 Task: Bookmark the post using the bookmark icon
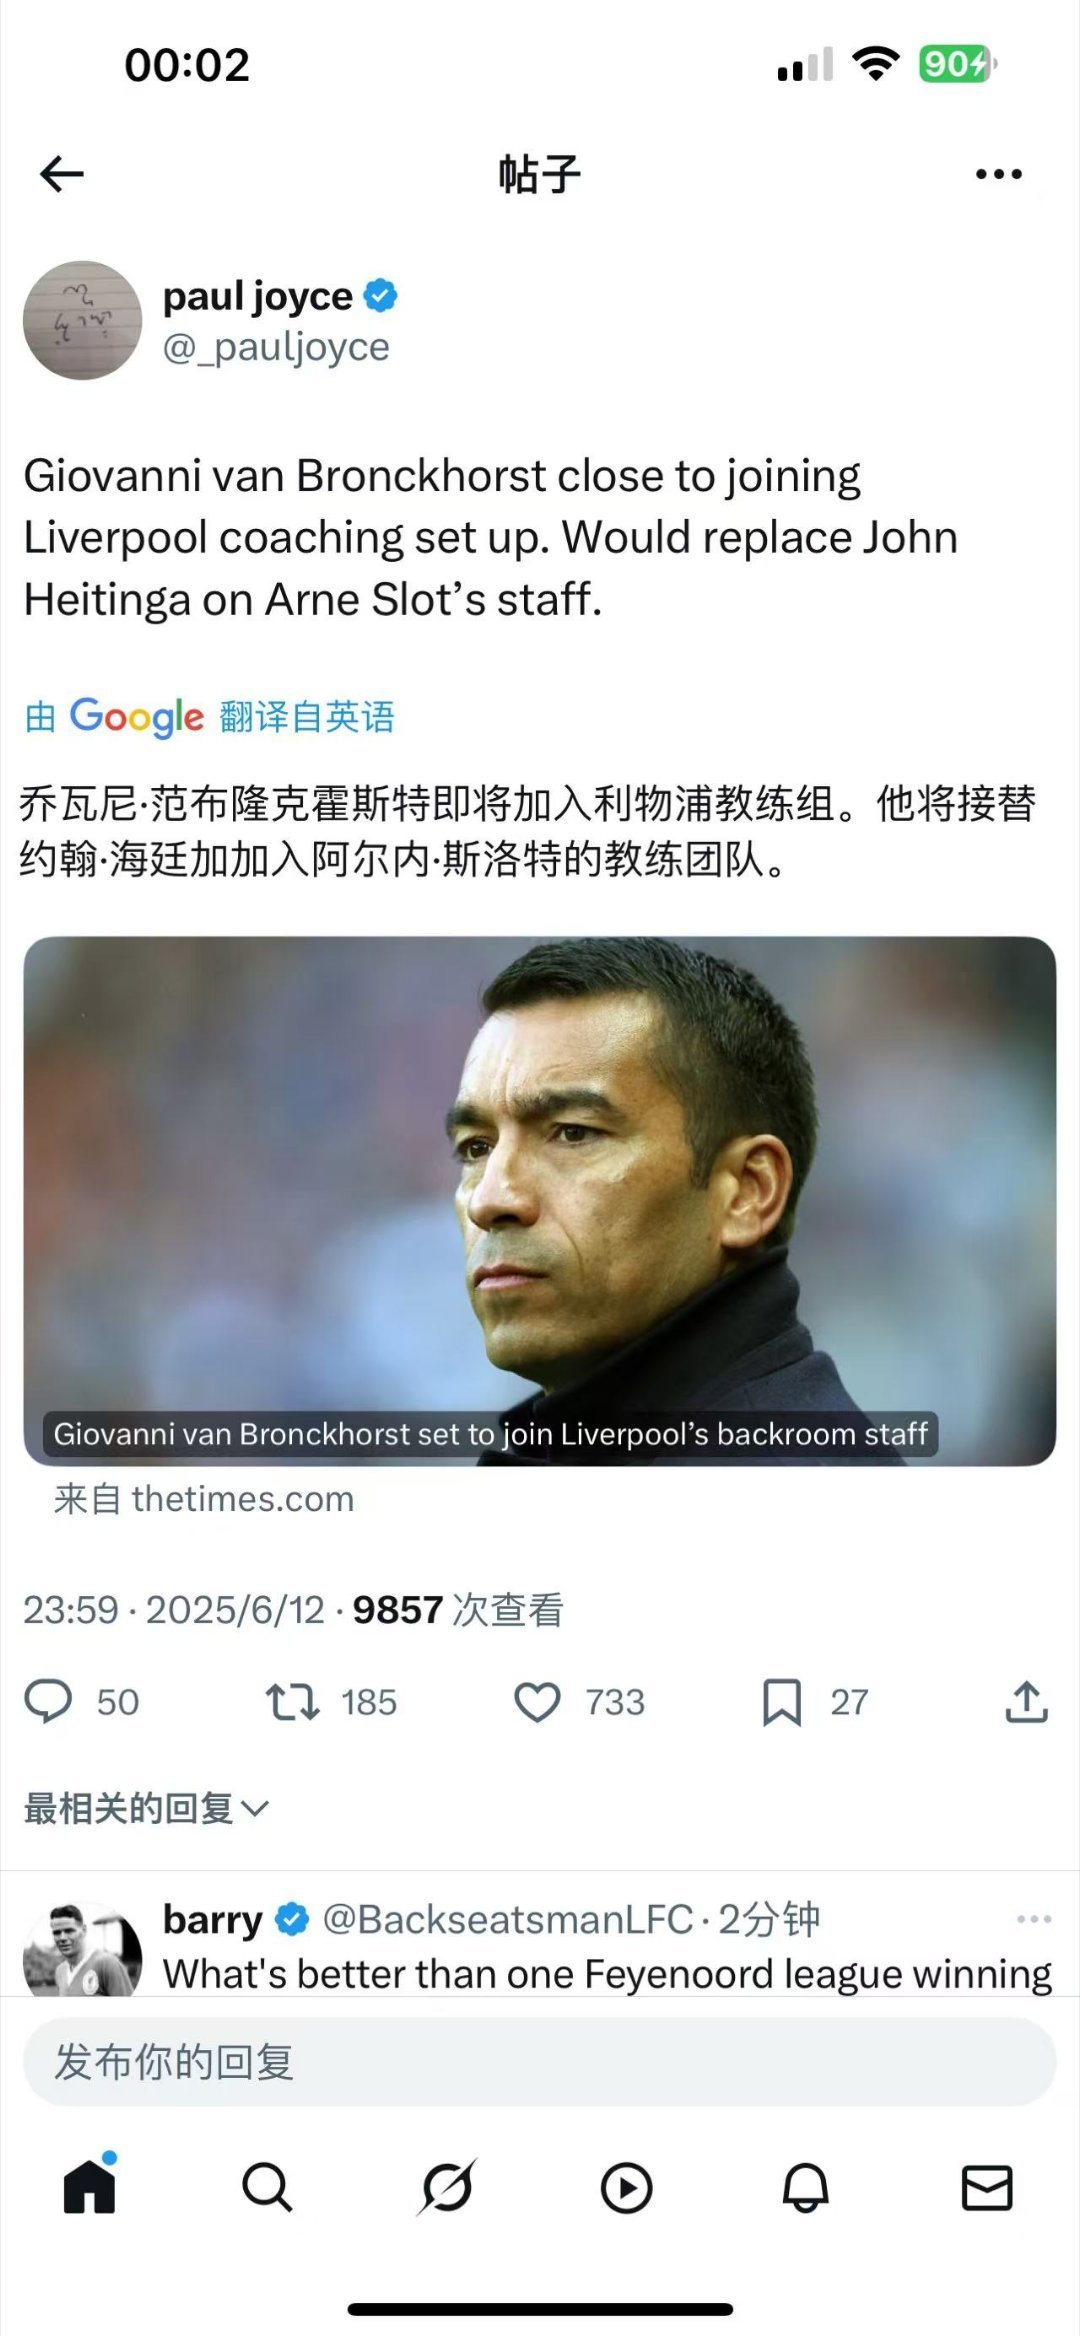[x=782, y=1702]
